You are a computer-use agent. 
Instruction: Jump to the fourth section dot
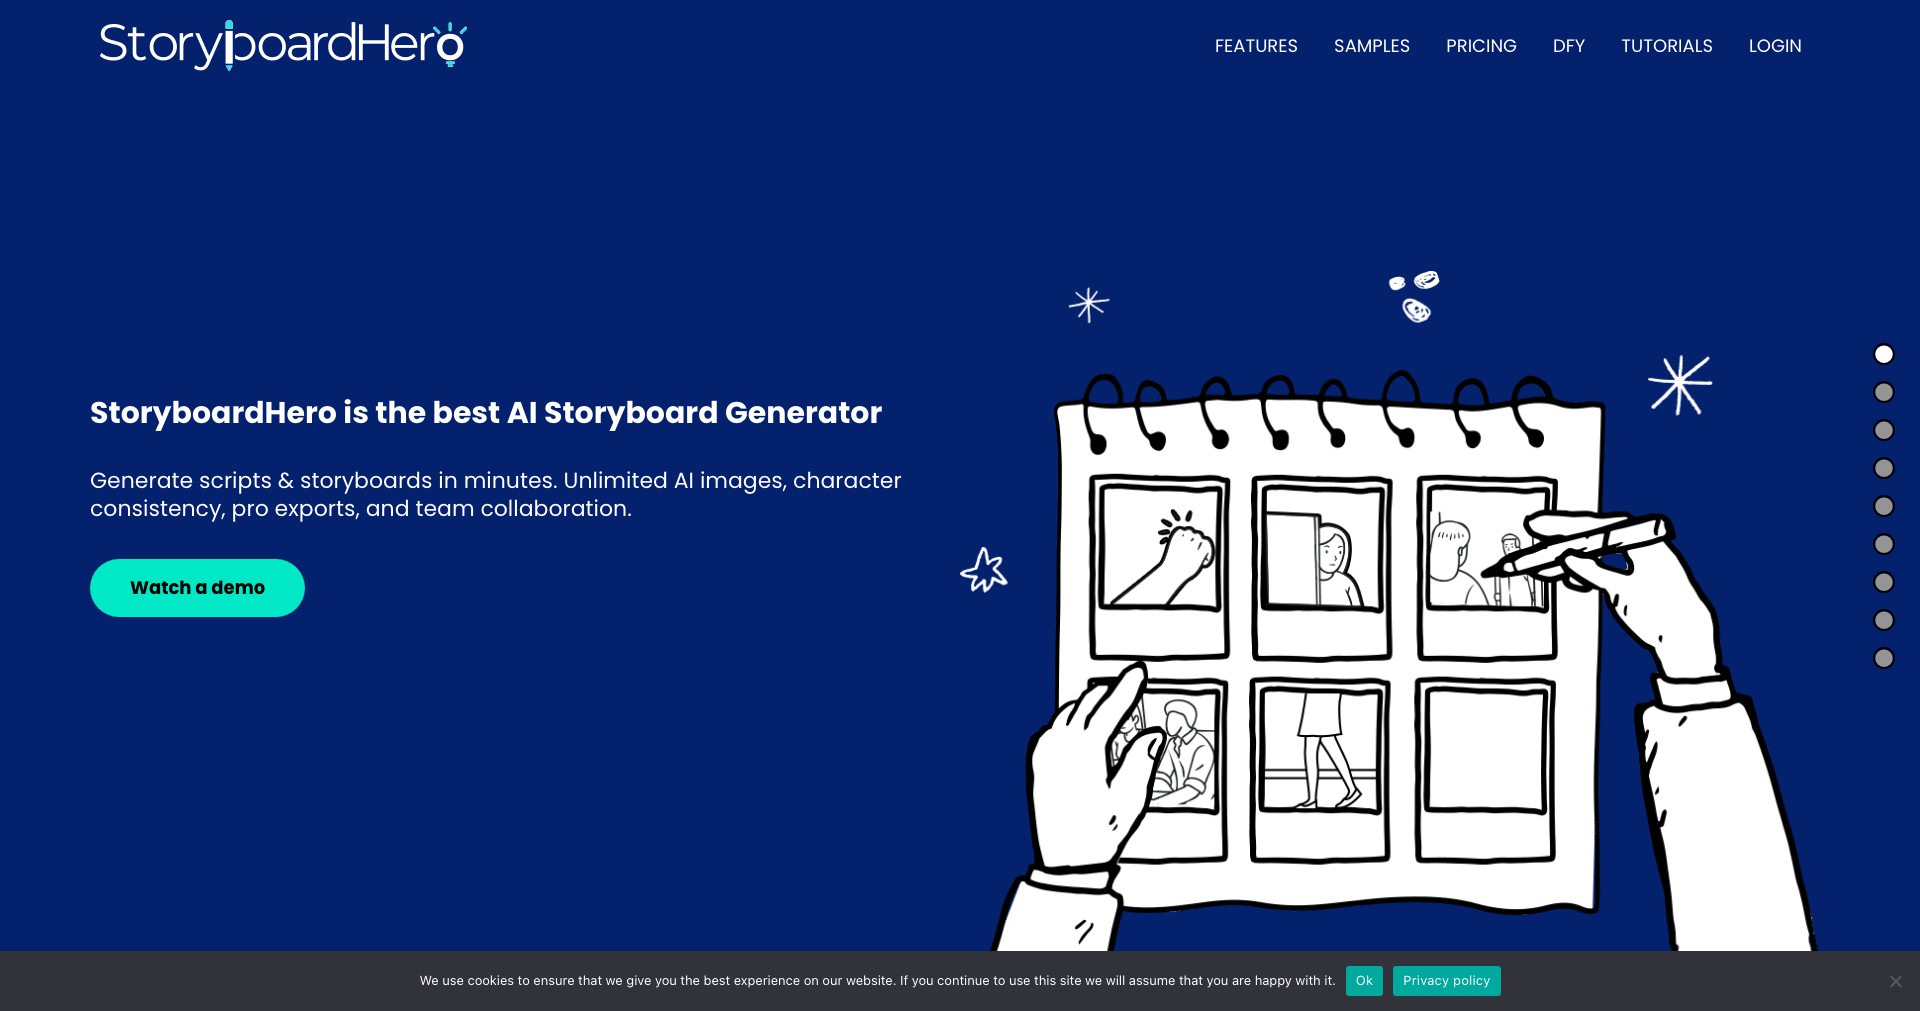pos(1884,468)
